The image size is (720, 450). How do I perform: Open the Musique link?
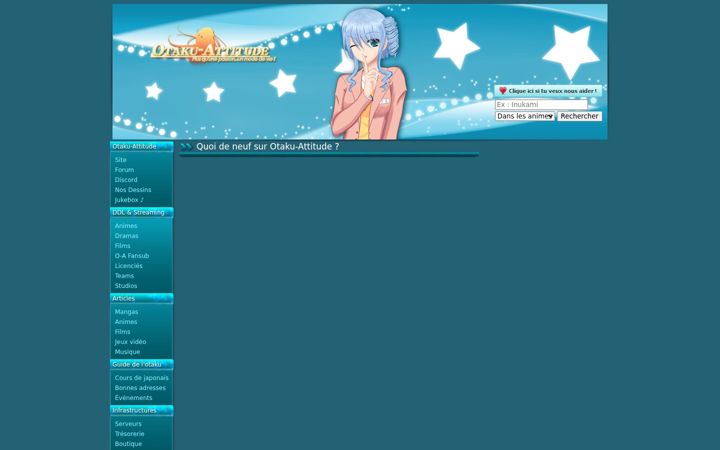click(x=127, y=352)
